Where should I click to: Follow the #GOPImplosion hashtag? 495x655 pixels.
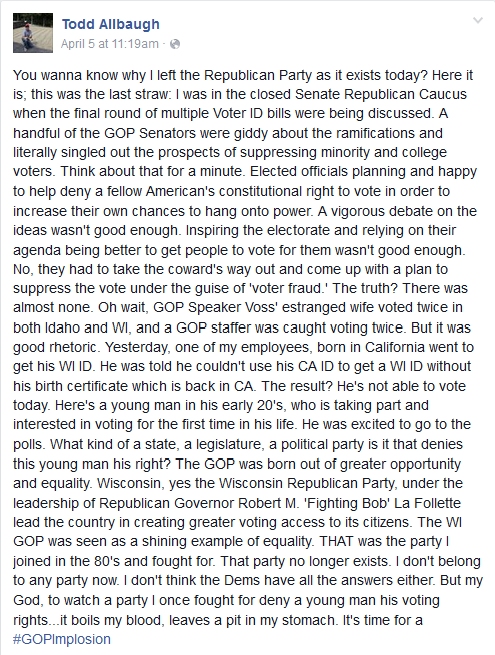click(x=62, y=639)
